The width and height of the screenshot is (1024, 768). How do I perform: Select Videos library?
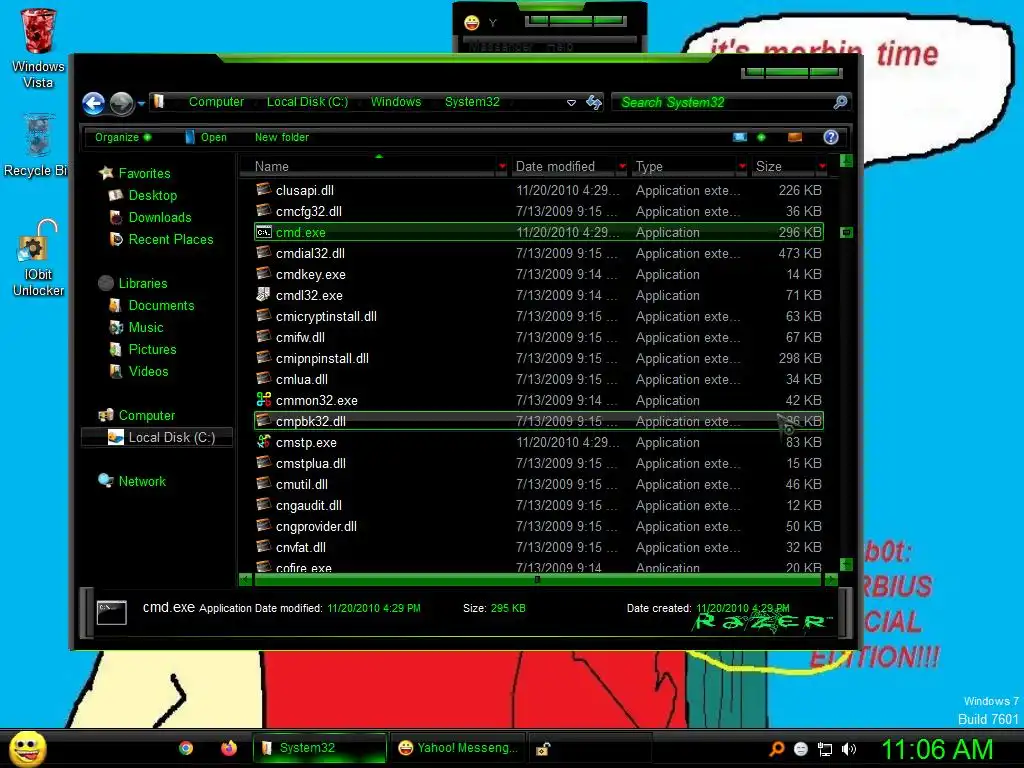(x=148, y=371)
